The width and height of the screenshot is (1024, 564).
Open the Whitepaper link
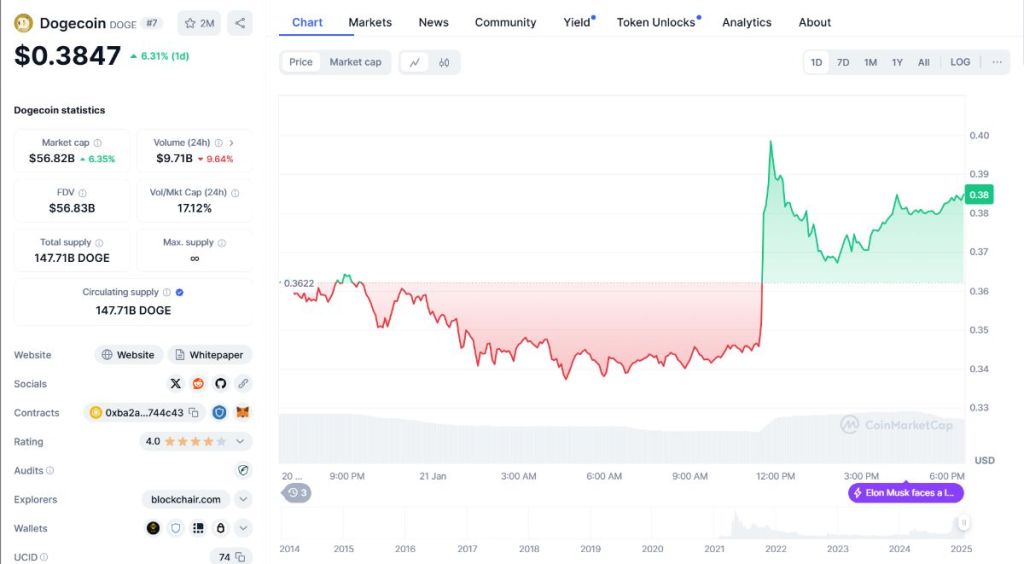pyautogui.click(x=210, y=355)
